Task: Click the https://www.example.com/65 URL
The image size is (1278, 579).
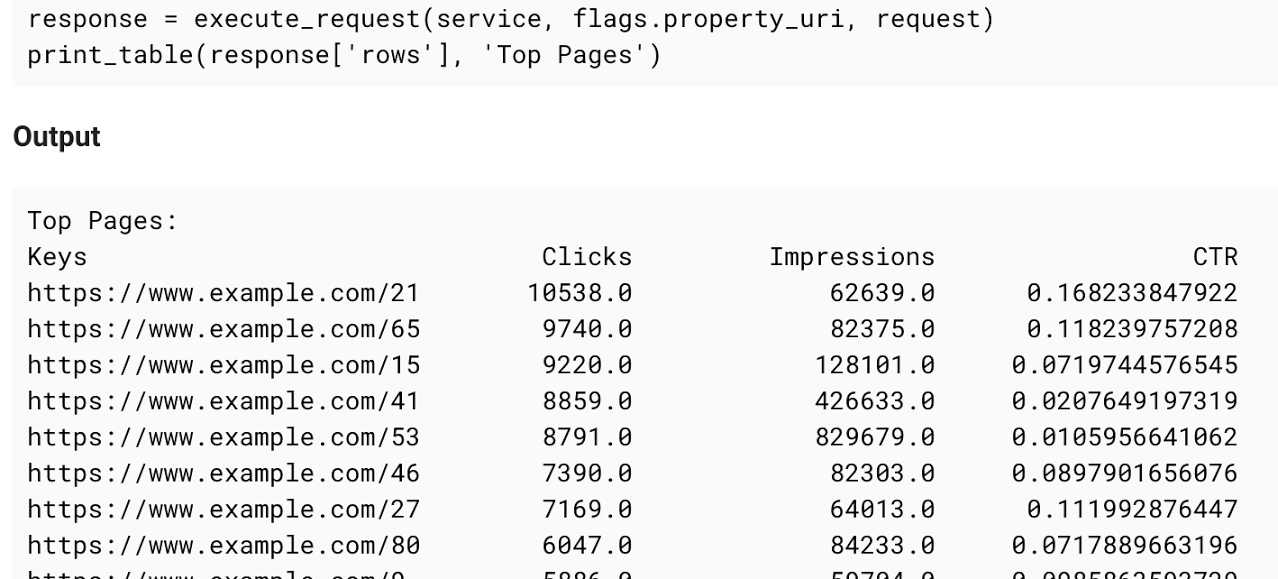Action: tap(223, 329)
